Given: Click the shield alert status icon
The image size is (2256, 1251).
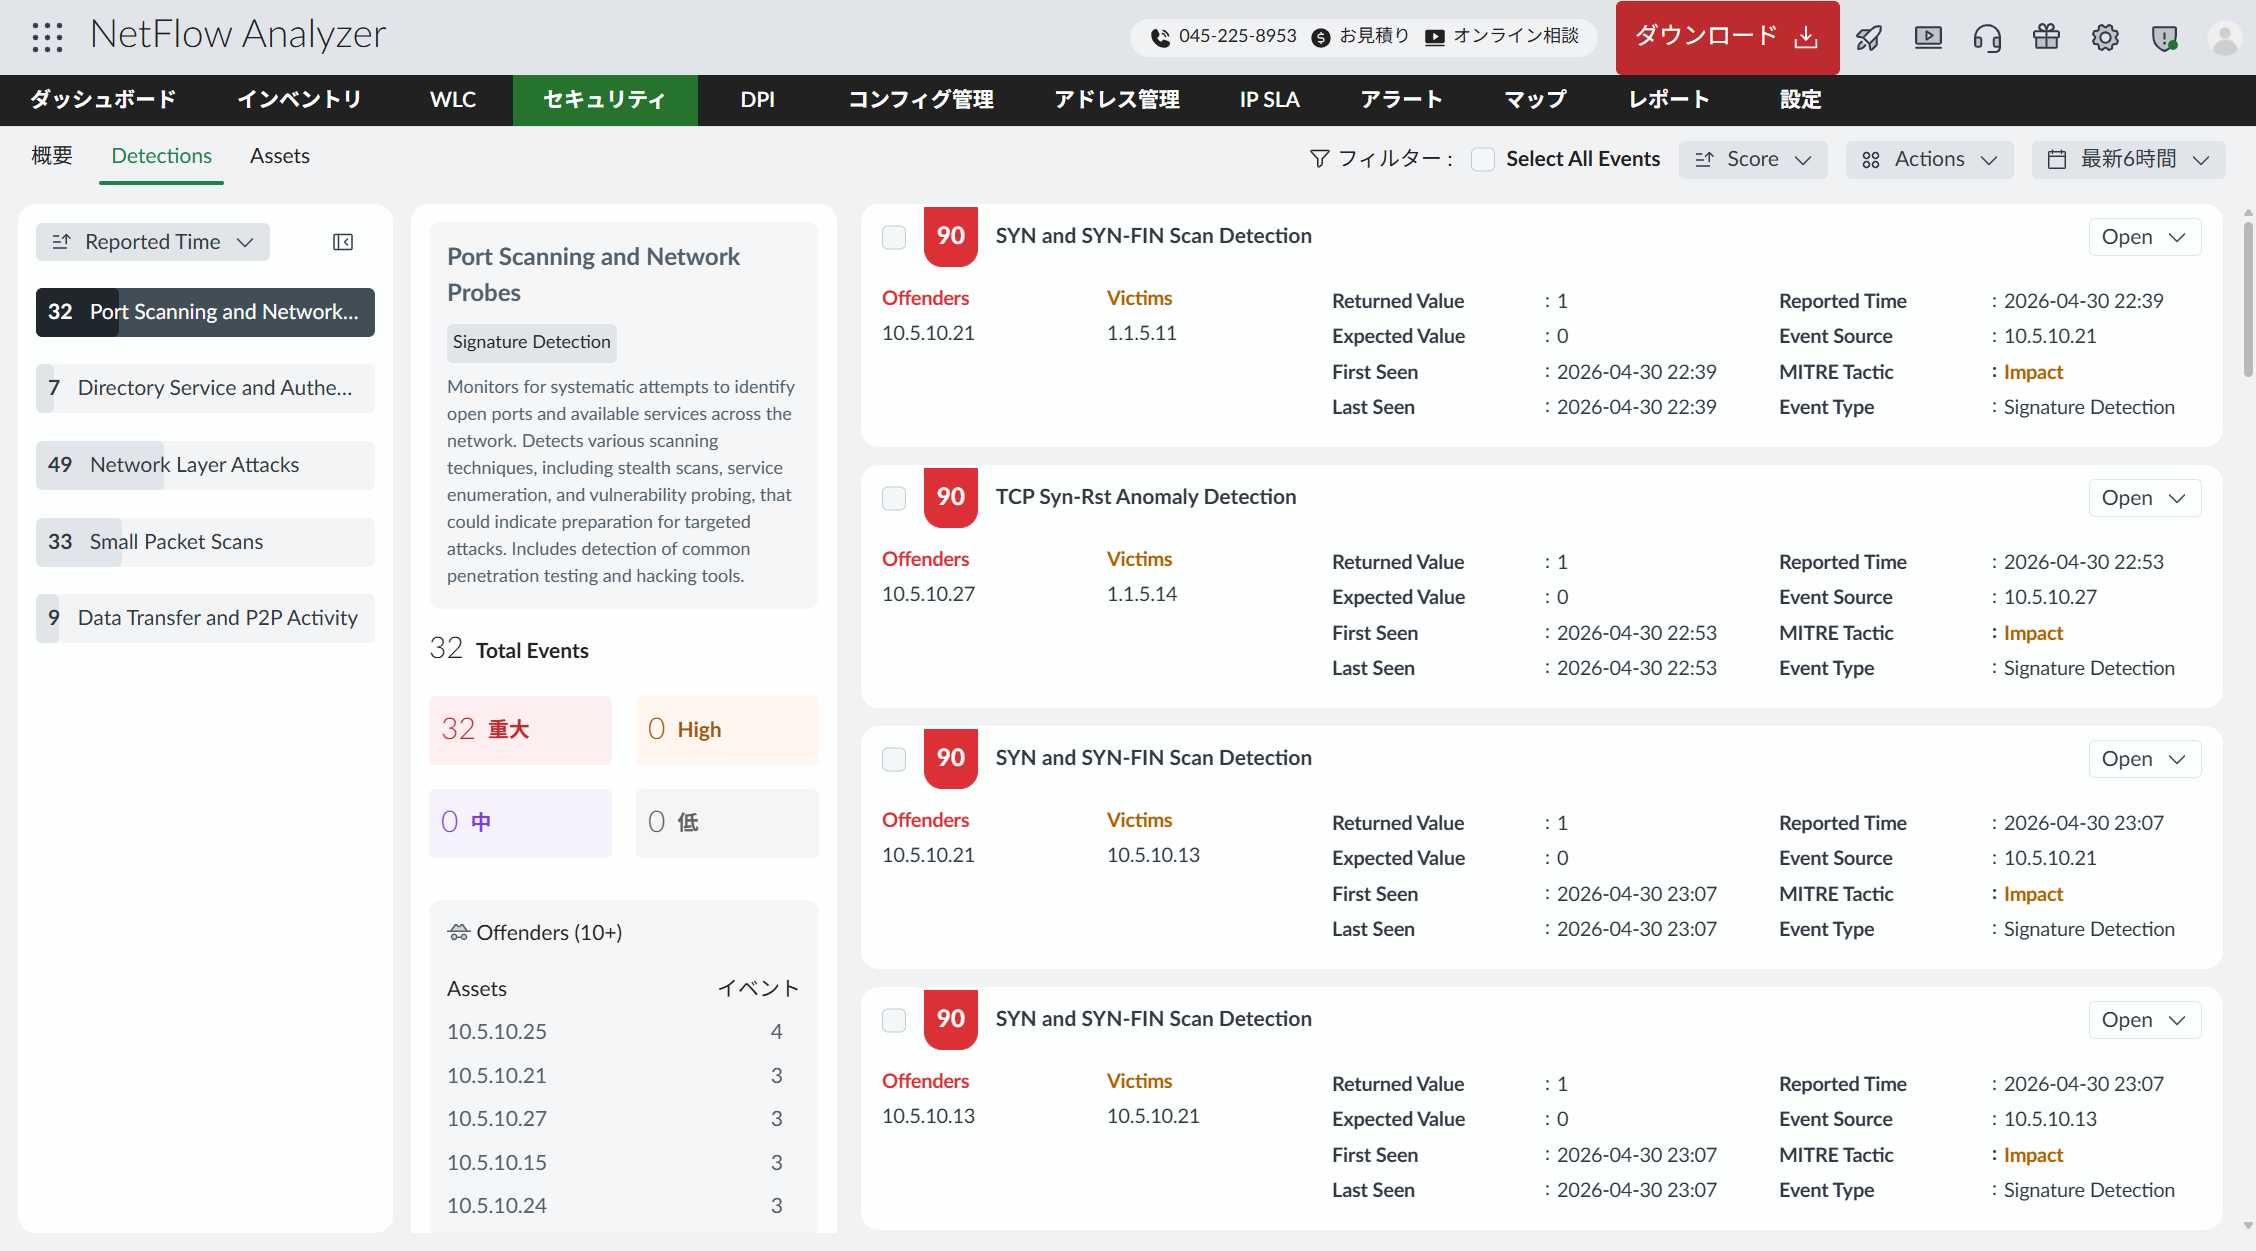Looking at the screenshot, I should click(x=2165, y=38).
